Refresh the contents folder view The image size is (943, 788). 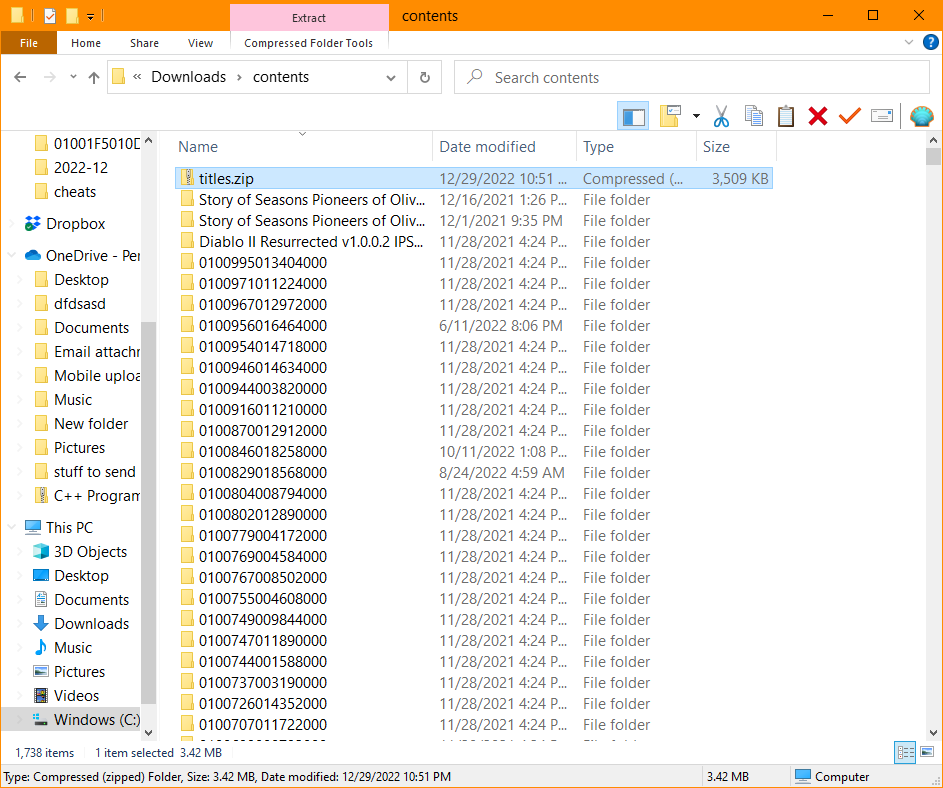click(425, 78)
